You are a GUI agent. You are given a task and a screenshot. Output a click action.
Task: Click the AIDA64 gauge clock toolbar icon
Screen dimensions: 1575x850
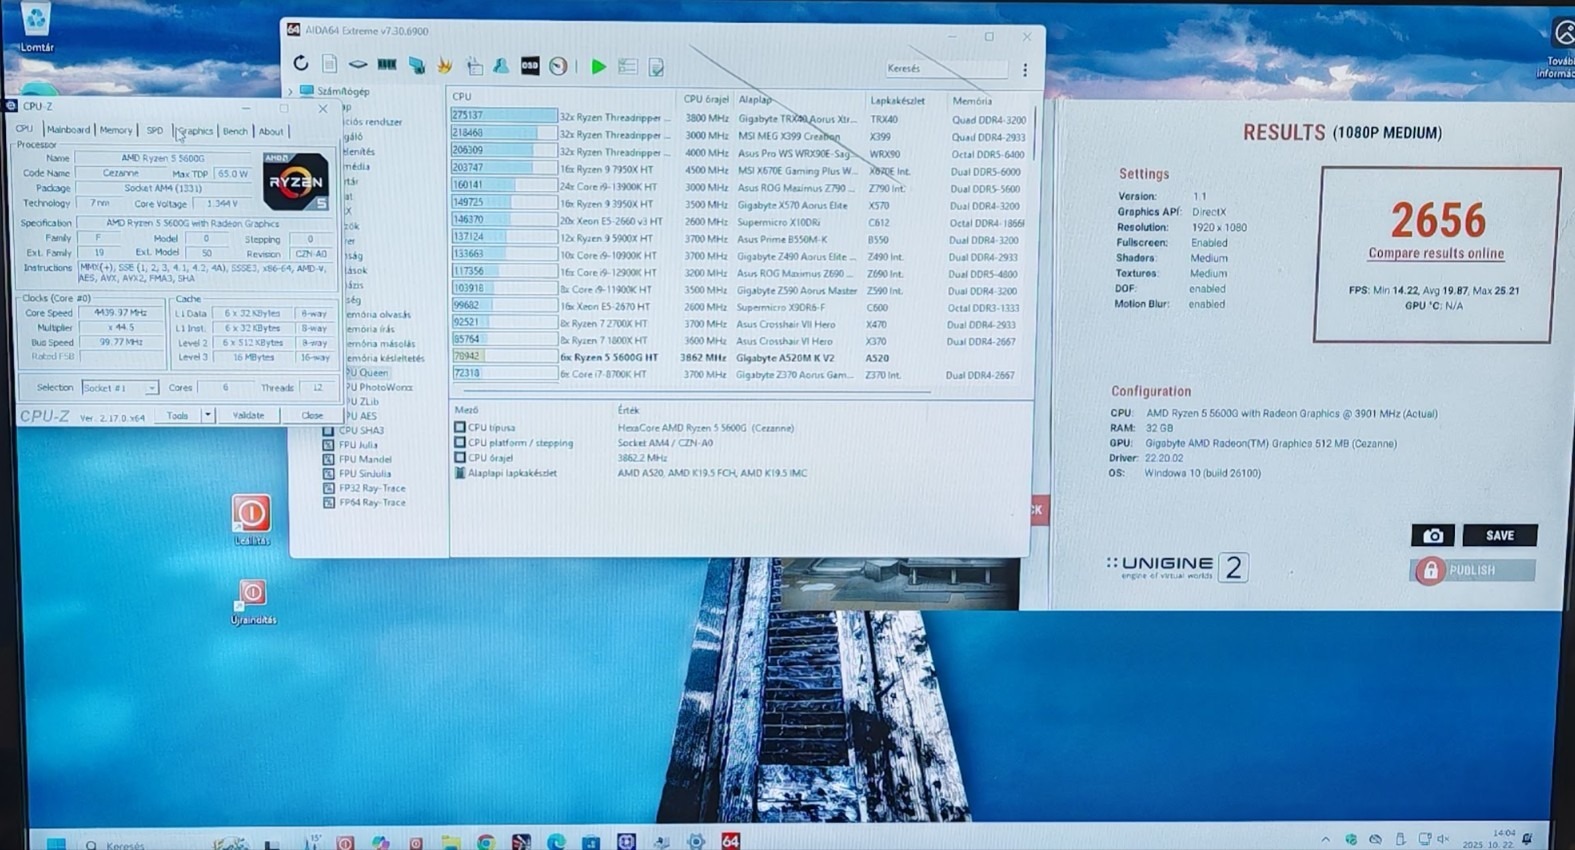point(558,66)
